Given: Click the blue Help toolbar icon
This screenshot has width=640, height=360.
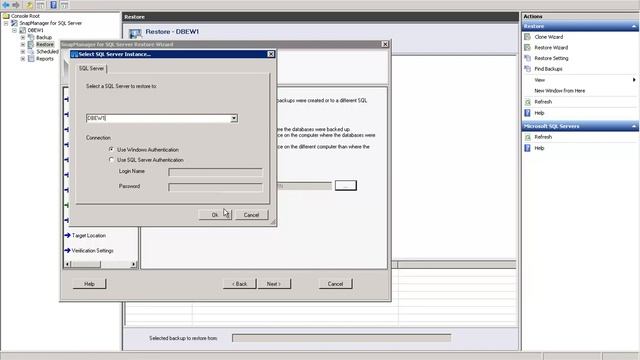Looking at the screenshot, I should [53, 5].
